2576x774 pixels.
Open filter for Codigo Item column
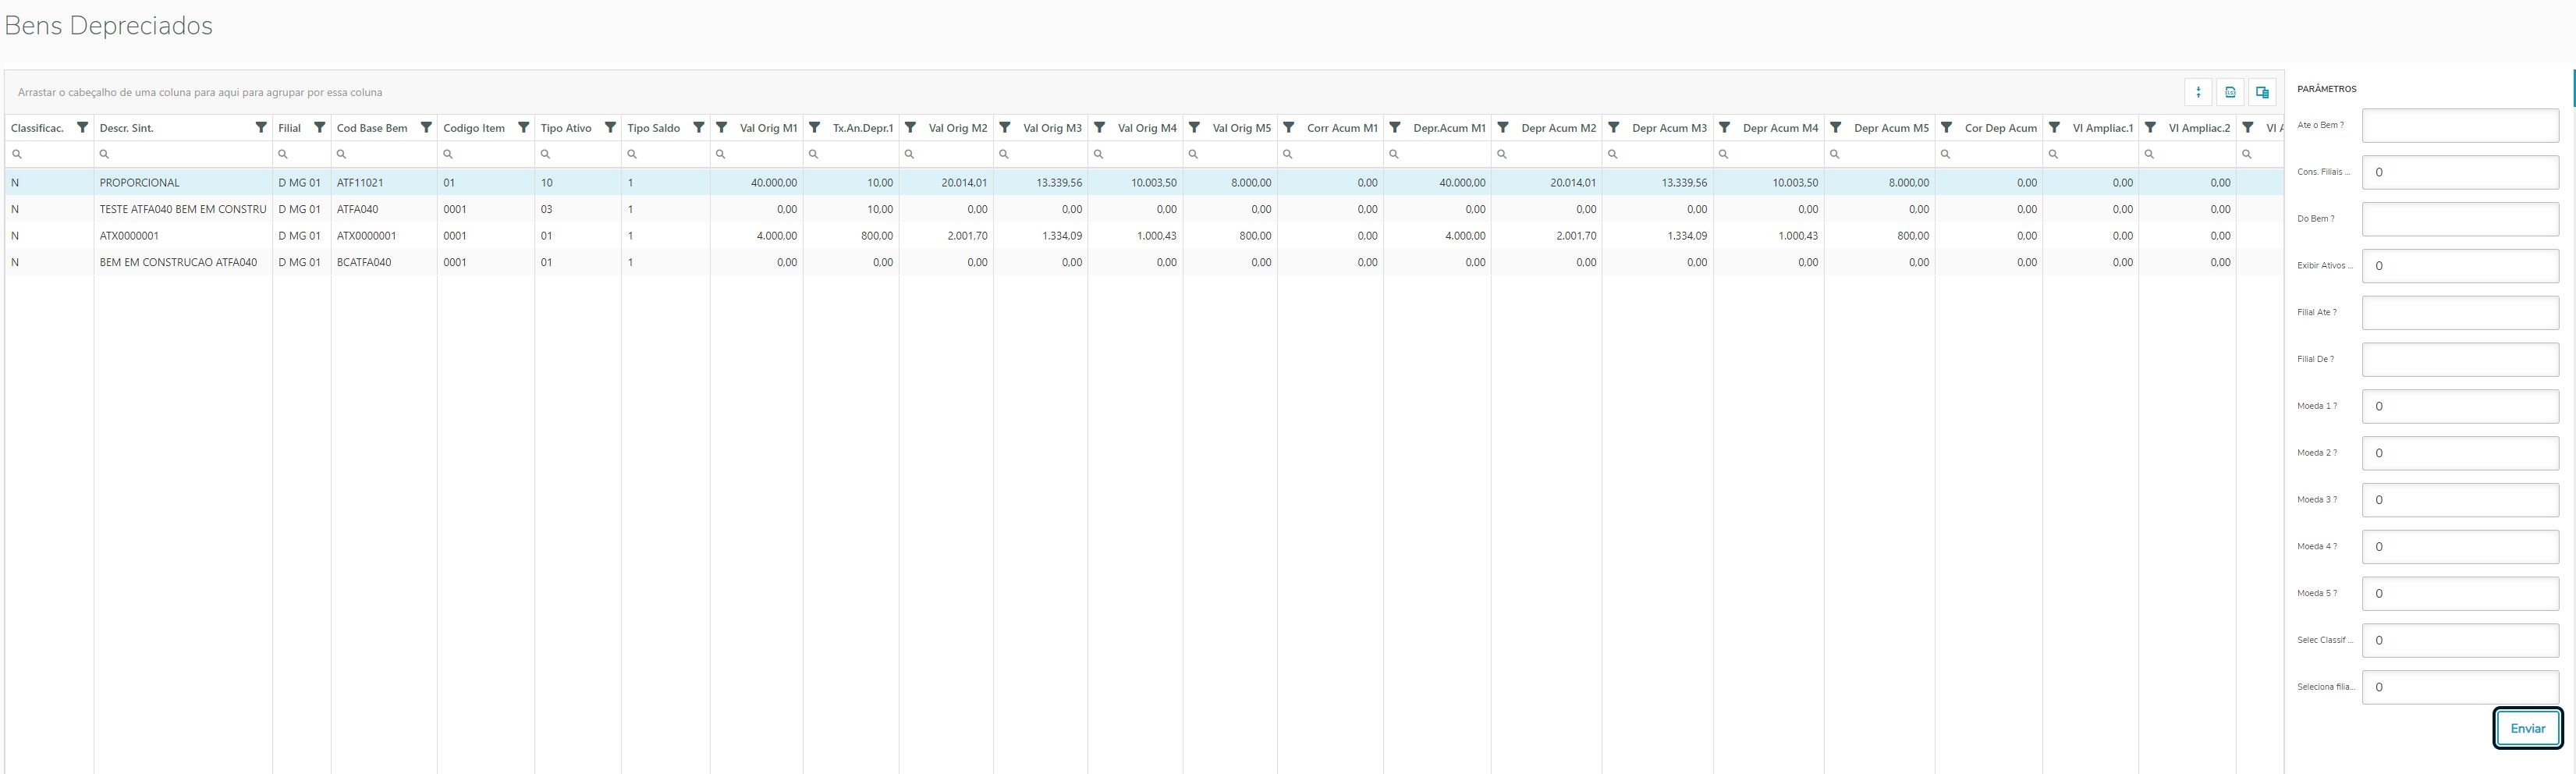click(523, 128)
